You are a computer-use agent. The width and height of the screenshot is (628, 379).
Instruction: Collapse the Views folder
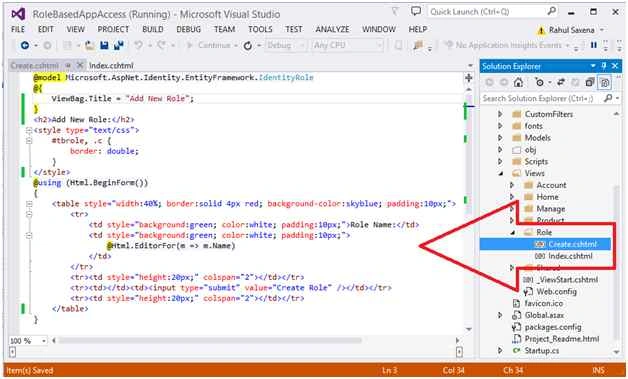point(501,173)
